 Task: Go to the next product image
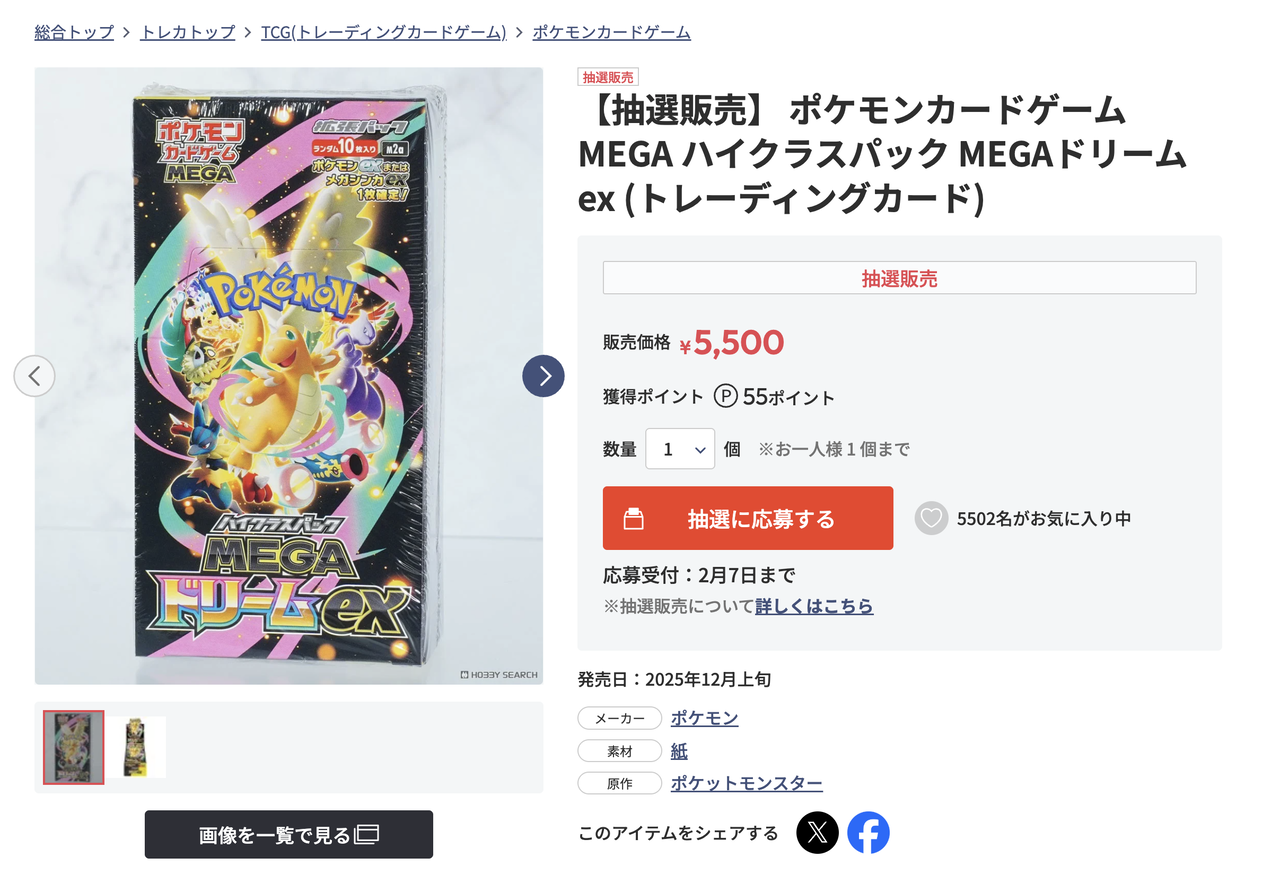pyautogui.click(x=543, y=376)
